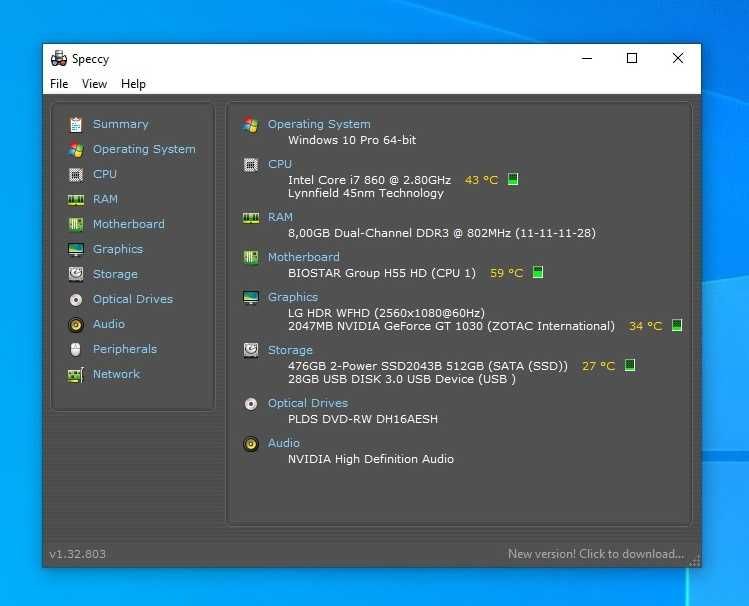
Task: Maximize the Speccy window
Action: [x=631, y=58]
